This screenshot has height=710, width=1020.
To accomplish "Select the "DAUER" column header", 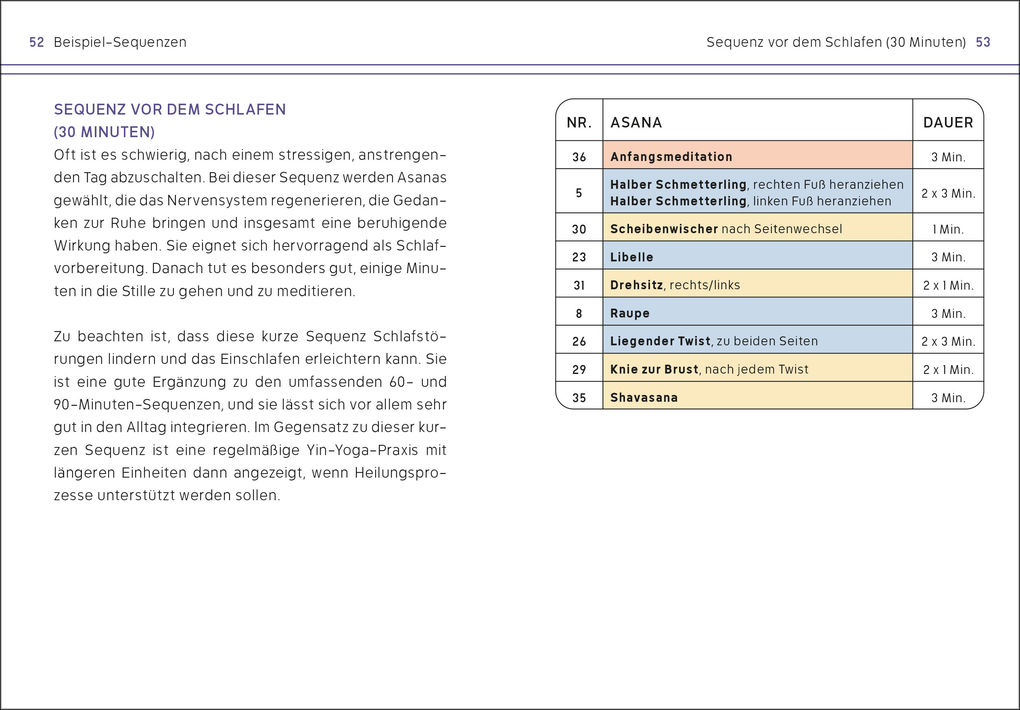I will click(947, 122).
